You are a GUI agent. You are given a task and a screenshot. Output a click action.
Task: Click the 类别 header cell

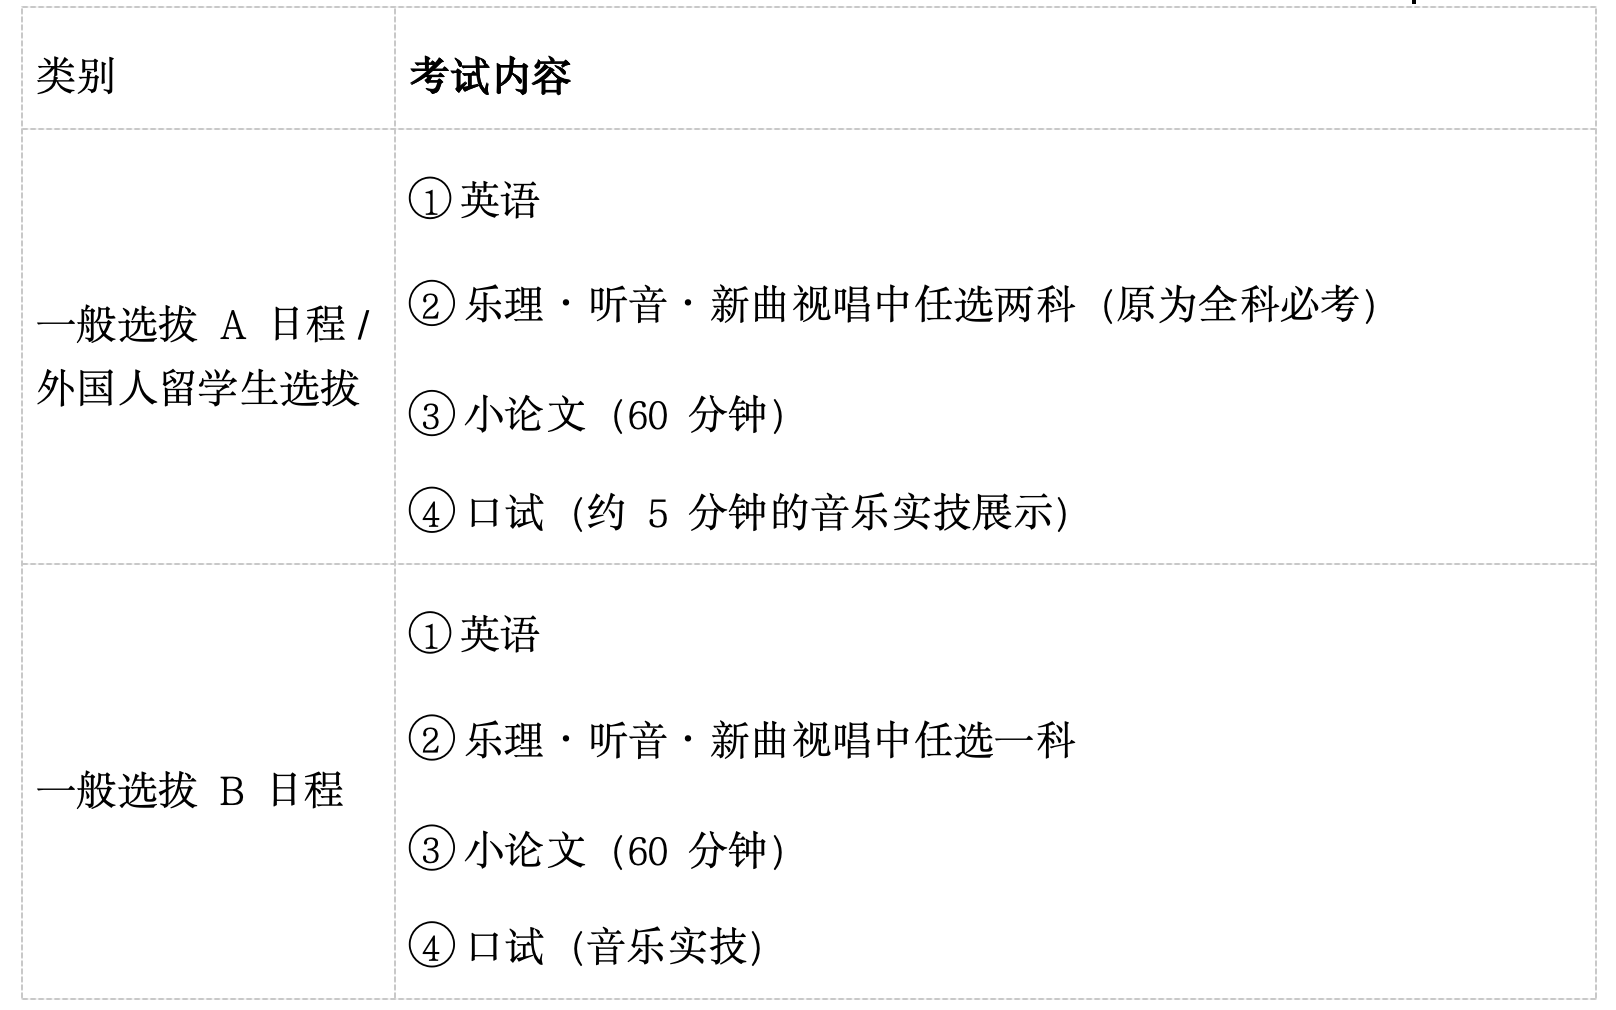(208, 69)
